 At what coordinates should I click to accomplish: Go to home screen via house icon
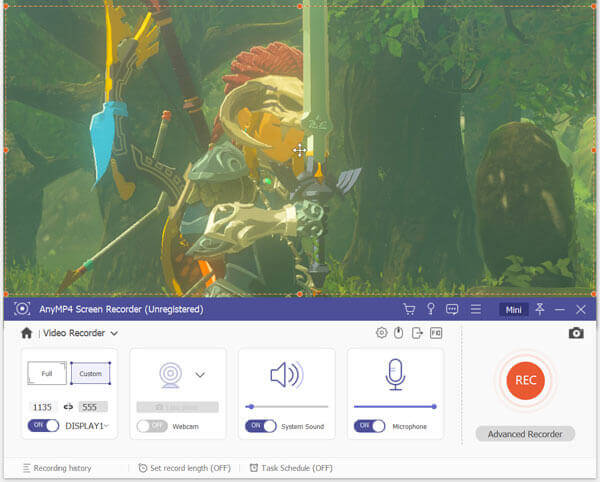pos(26,333)
